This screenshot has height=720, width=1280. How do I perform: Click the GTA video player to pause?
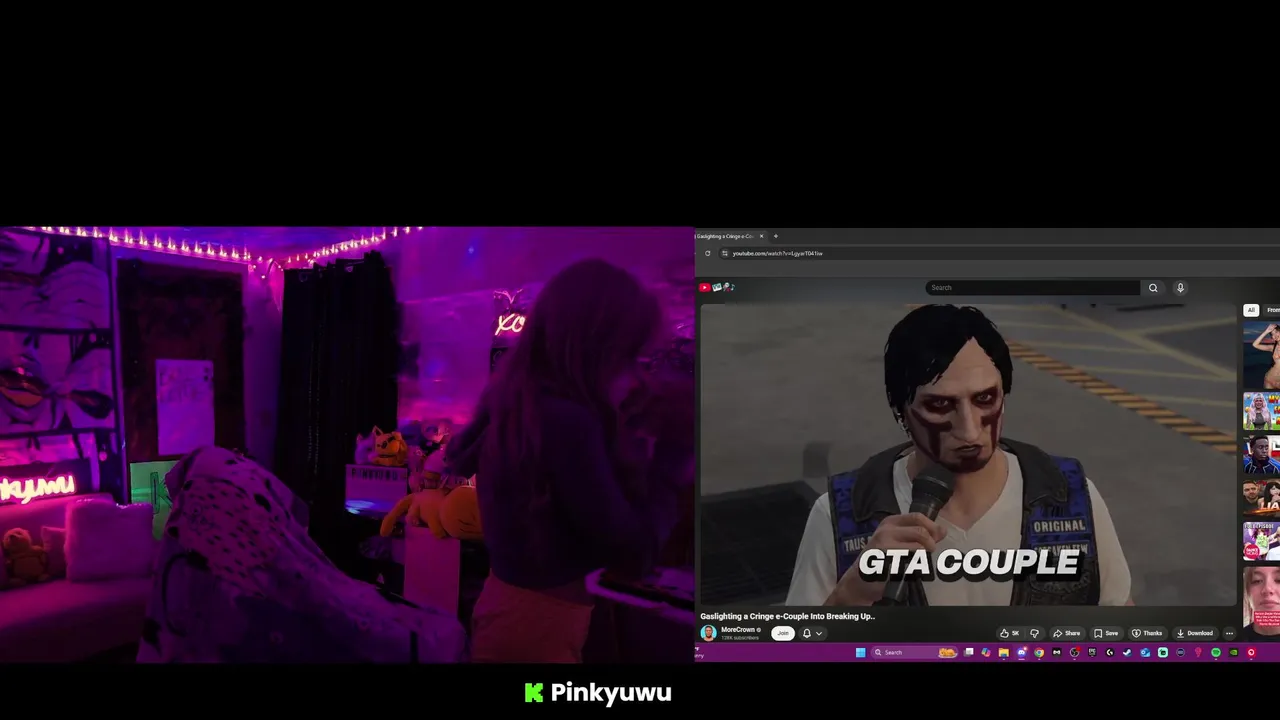point(968,455)
